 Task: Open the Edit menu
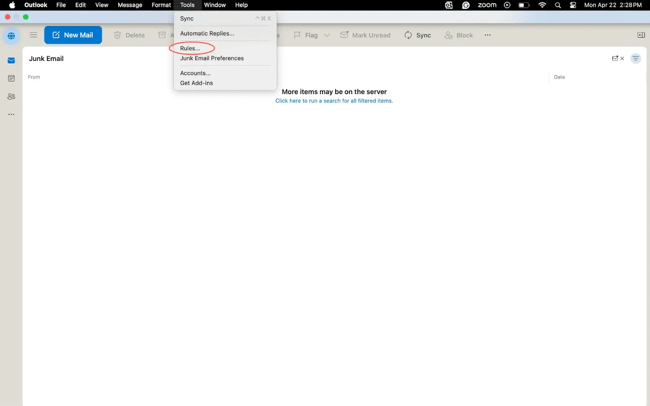click(x=80, y=5)
